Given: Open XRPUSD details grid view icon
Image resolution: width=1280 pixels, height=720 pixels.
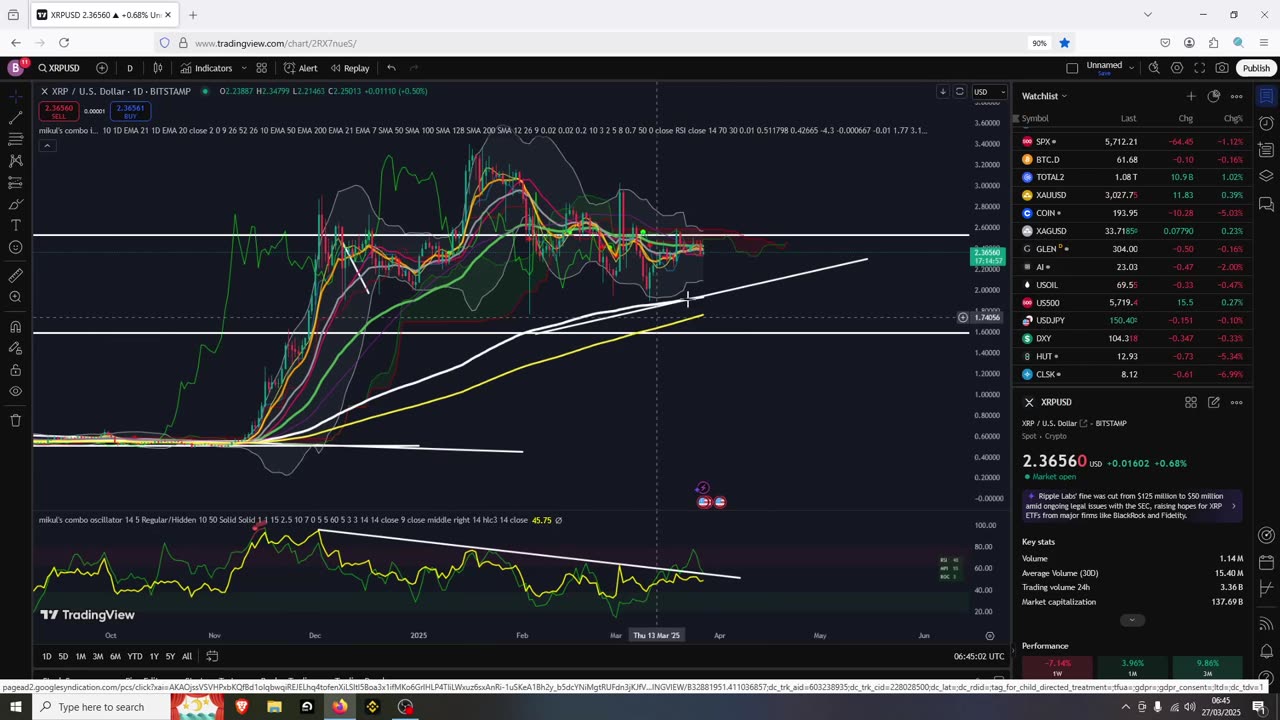Looking at the screenshot, I should point(1190,402).
